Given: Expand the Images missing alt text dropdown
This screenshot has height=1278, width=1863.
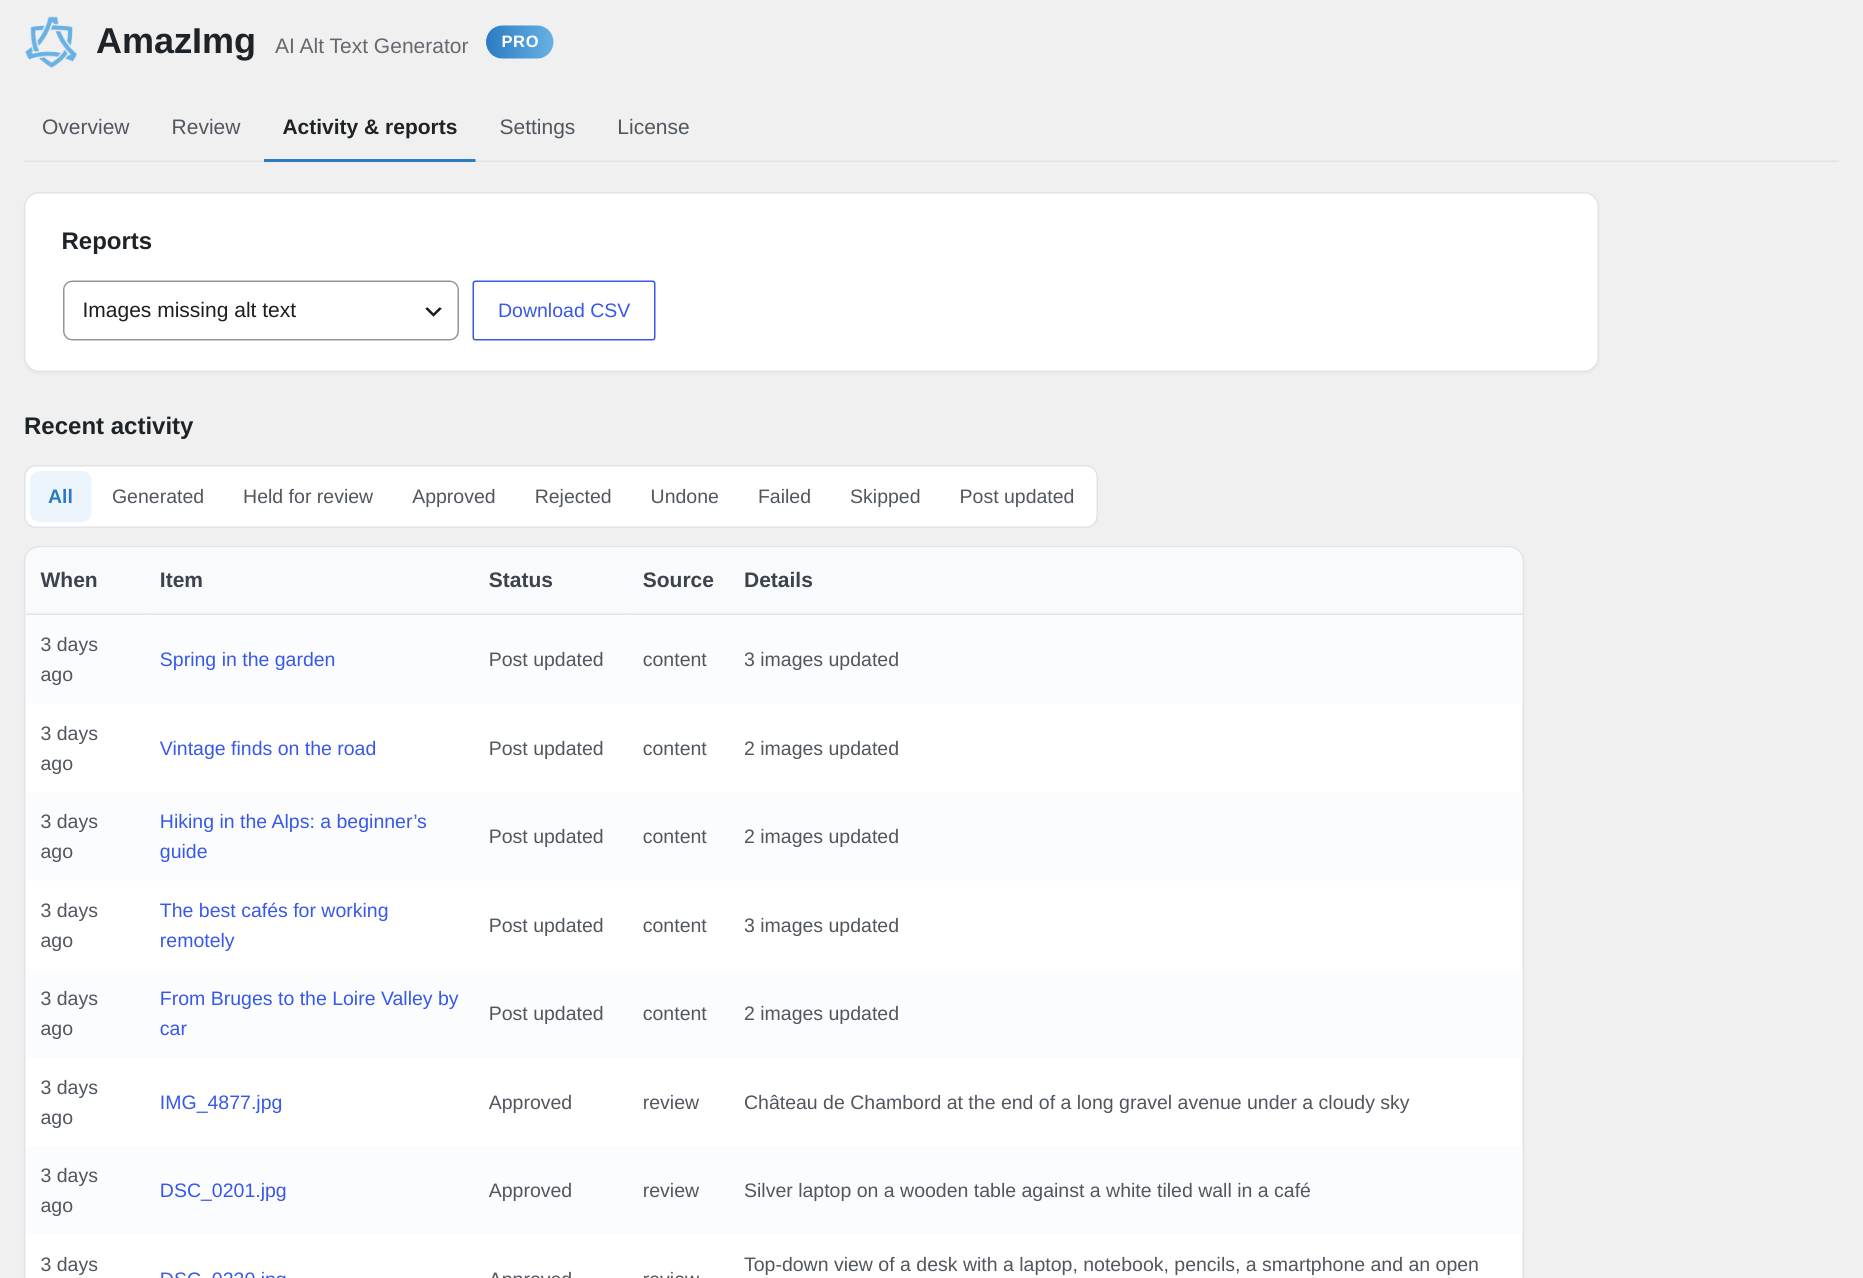Looking at the screenshot, I should point(261,310).
